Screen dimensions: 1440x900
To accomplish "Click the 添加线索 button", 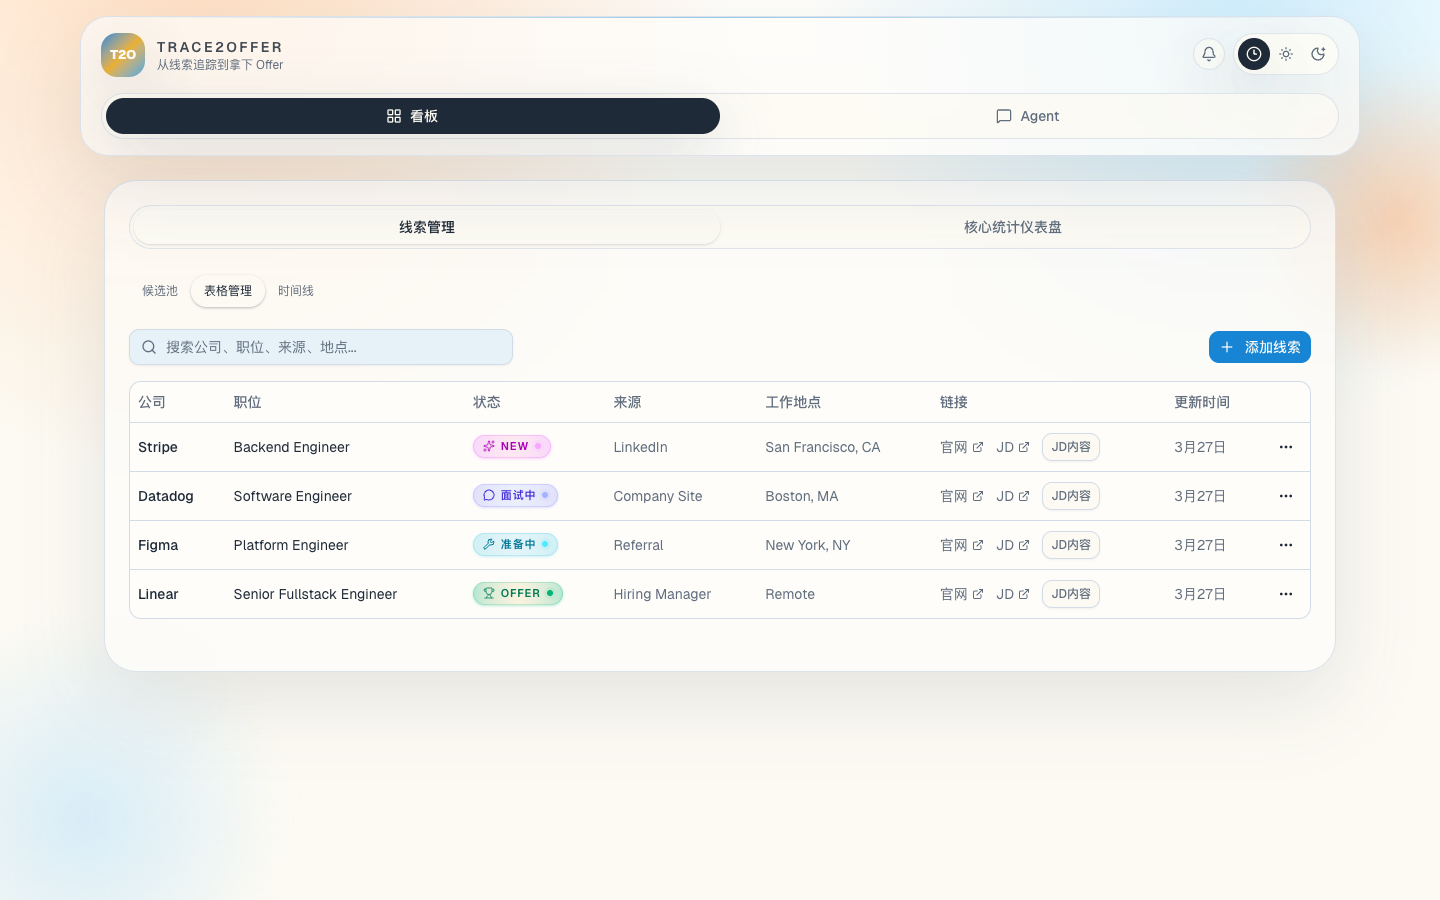I will [x=1260, y=347].
